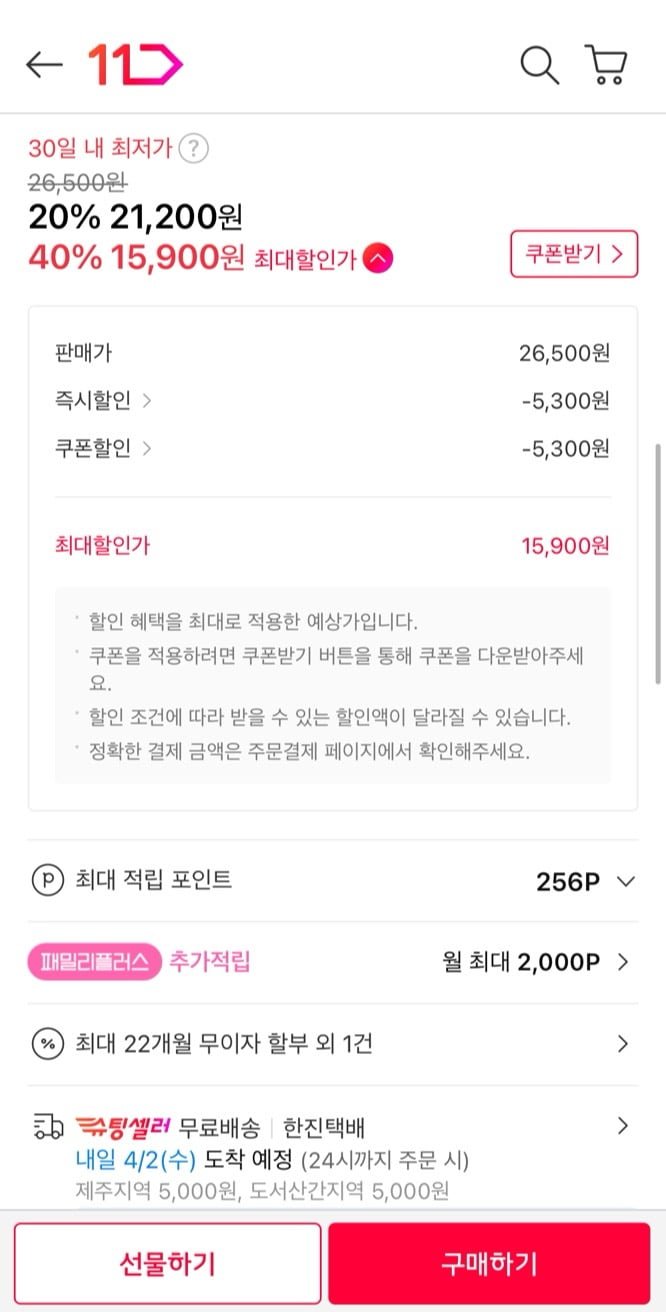
Task: Click the page scrollbar on right edge
Action: pyautogui.click(x=657, y=563)
